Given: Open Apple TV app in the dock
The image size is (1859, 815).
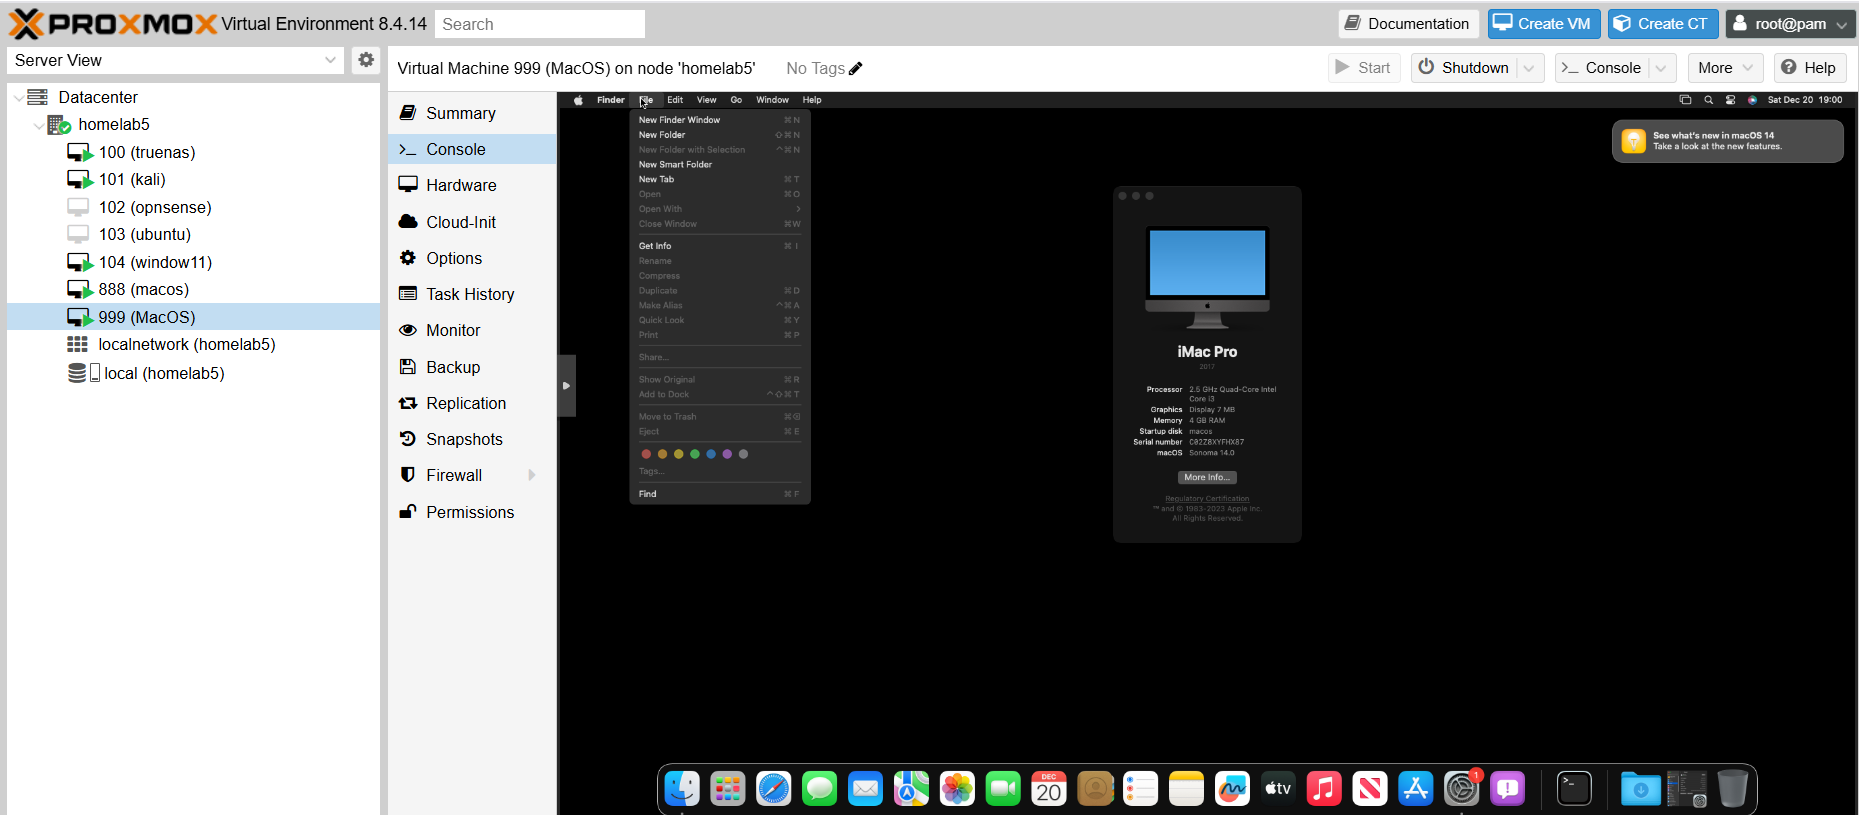Looking at the screenshot, I should pyautogui.click(x=1278, y=789).
